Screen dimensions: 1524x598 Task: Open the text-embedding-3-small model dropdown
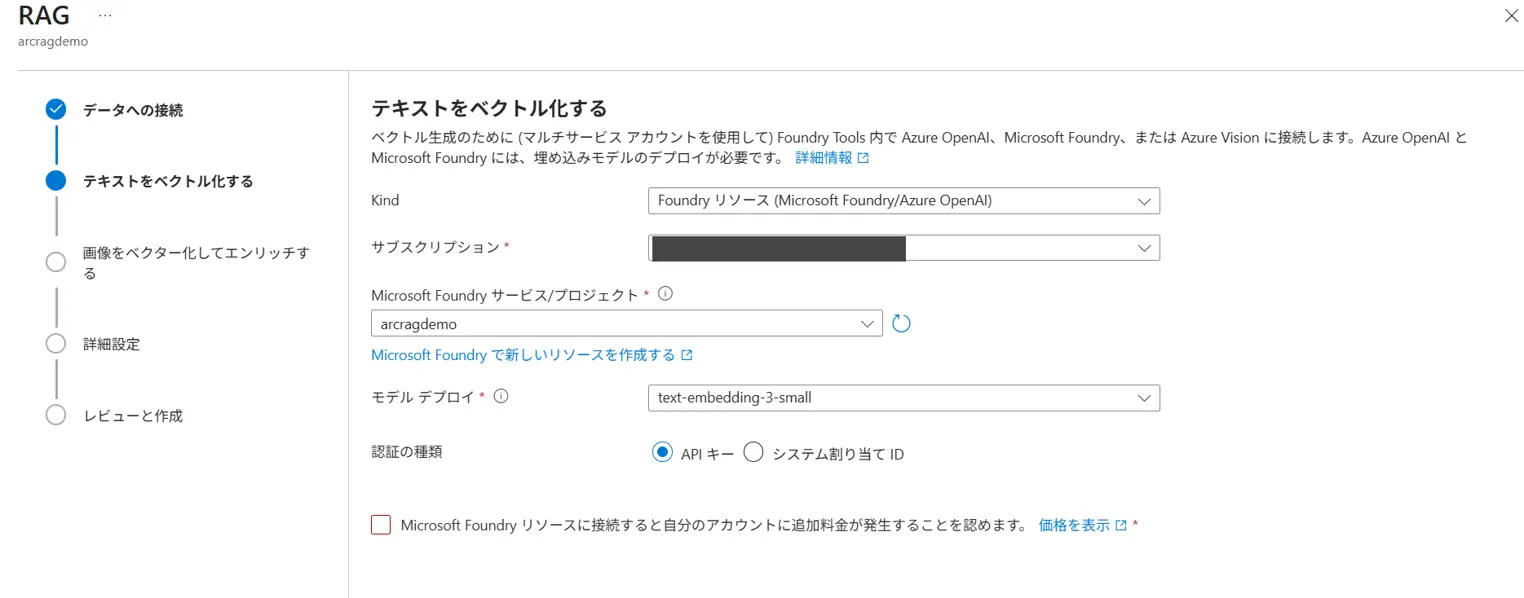(x=904, y=397)
